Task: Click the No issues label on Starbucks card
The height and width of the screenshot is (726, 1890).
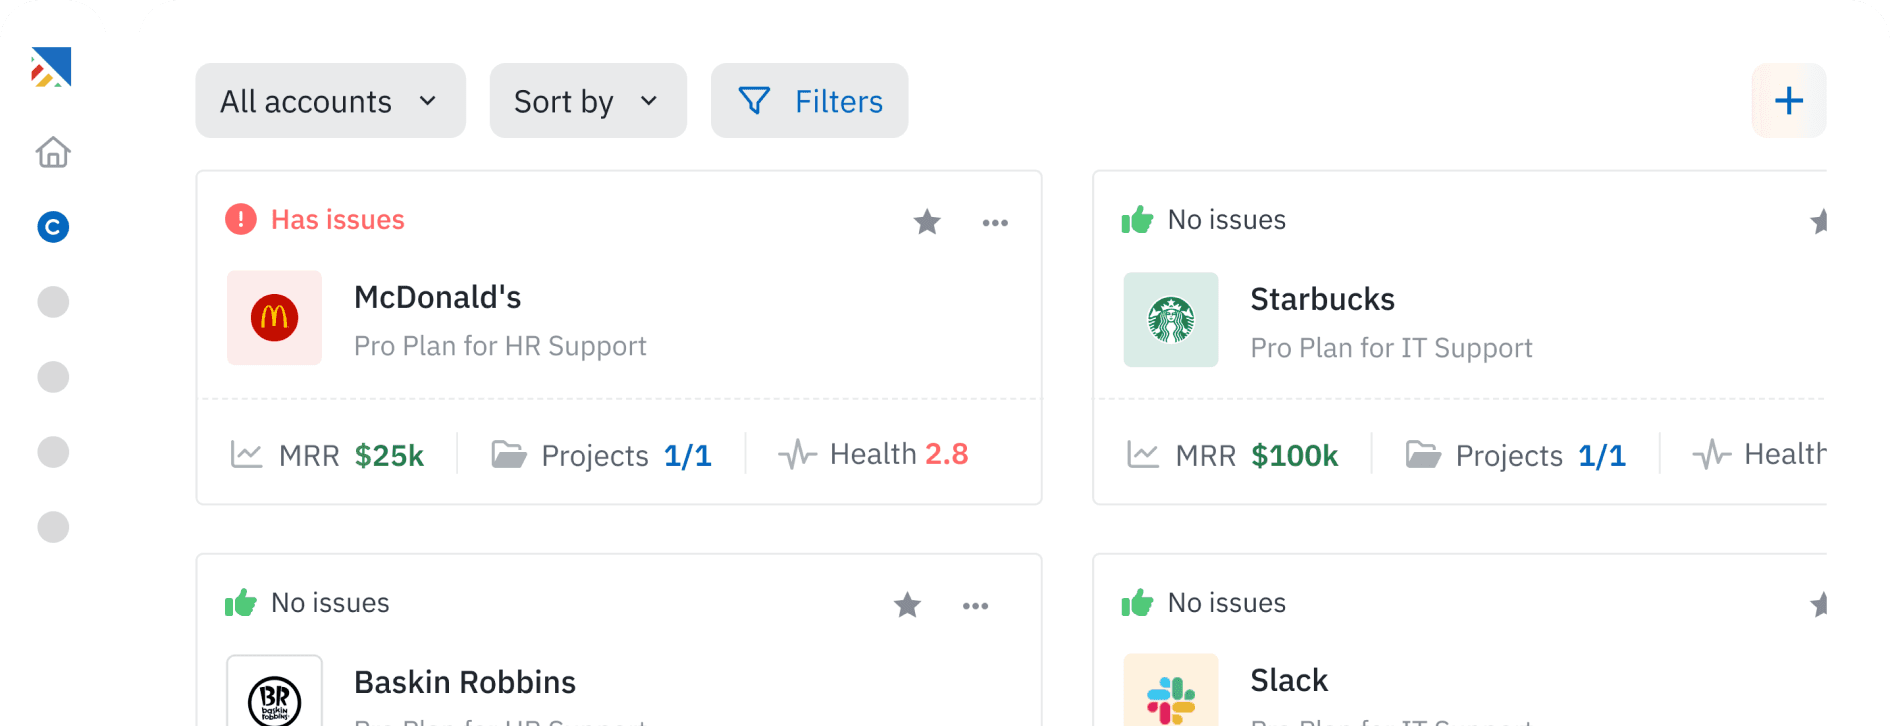Action: (1227, 219)
